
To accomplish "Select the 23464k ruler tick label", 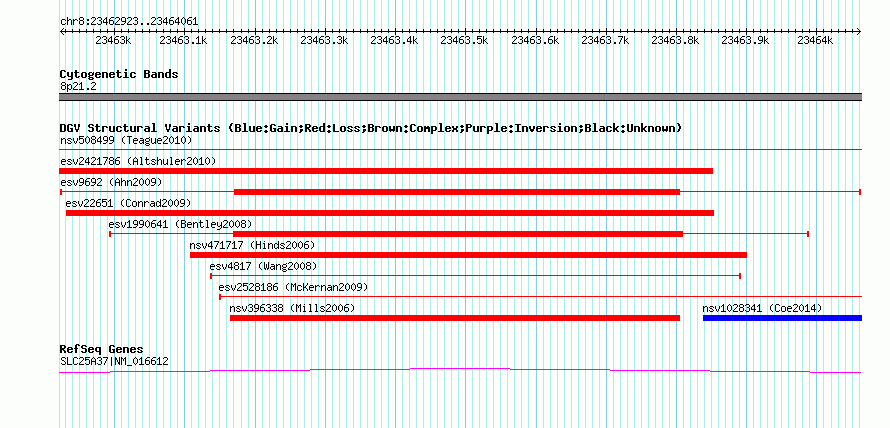I will 815,40.
